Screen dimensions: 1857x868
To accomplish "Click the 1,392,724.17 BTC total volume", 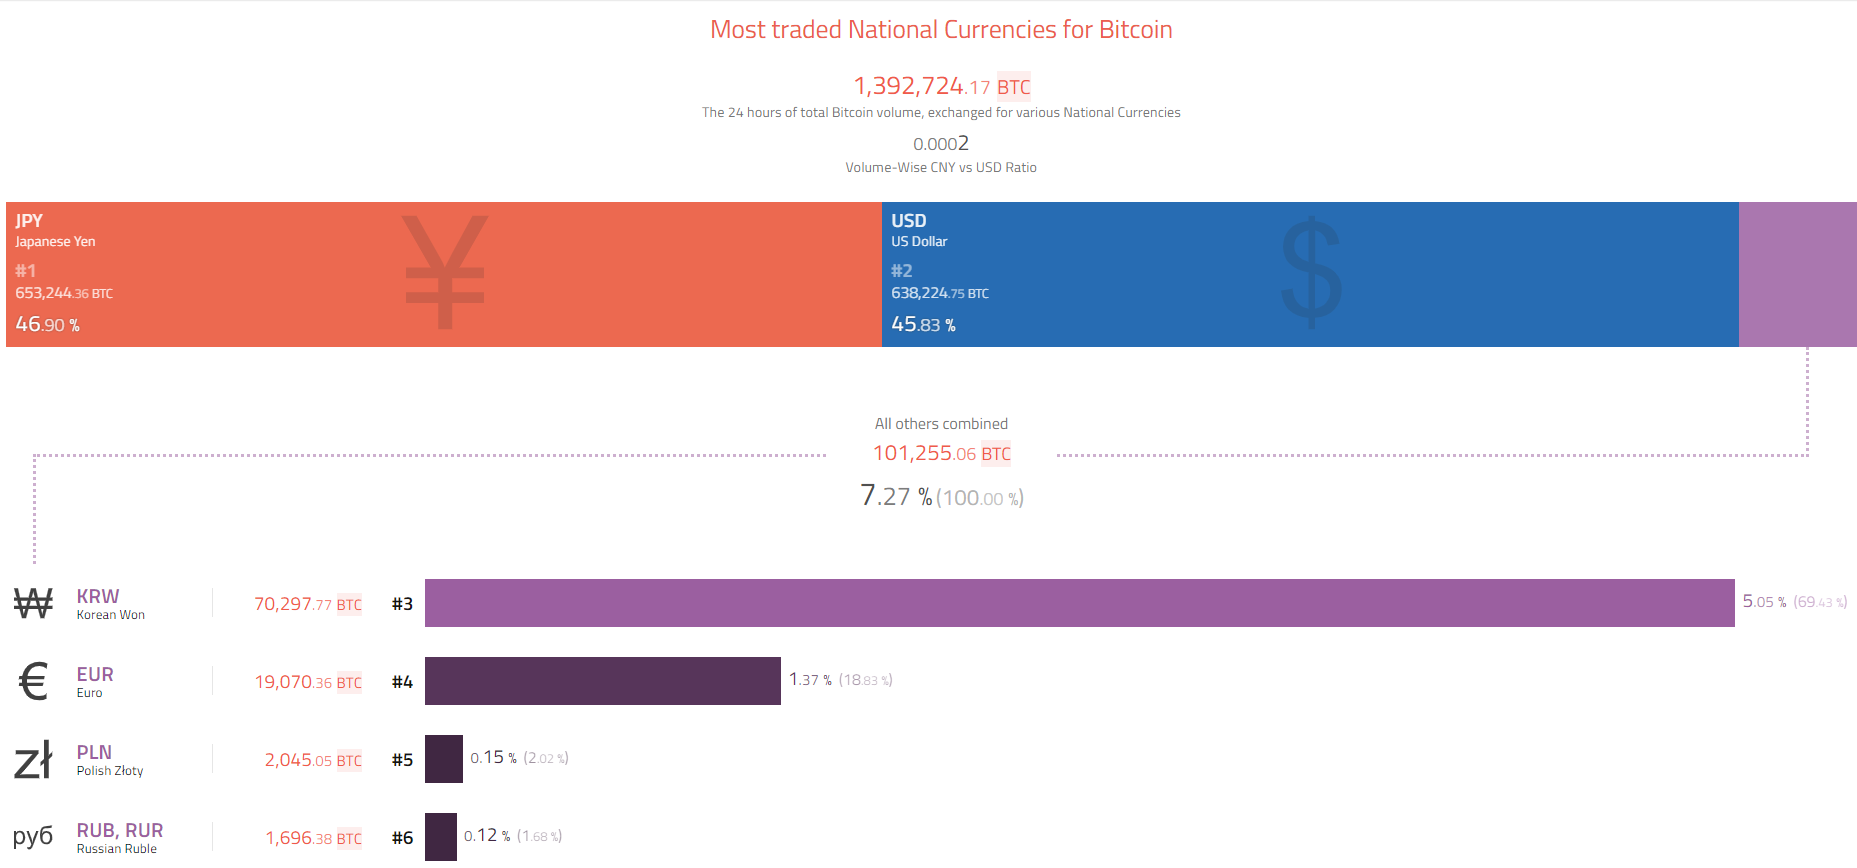I will point(941,86).
